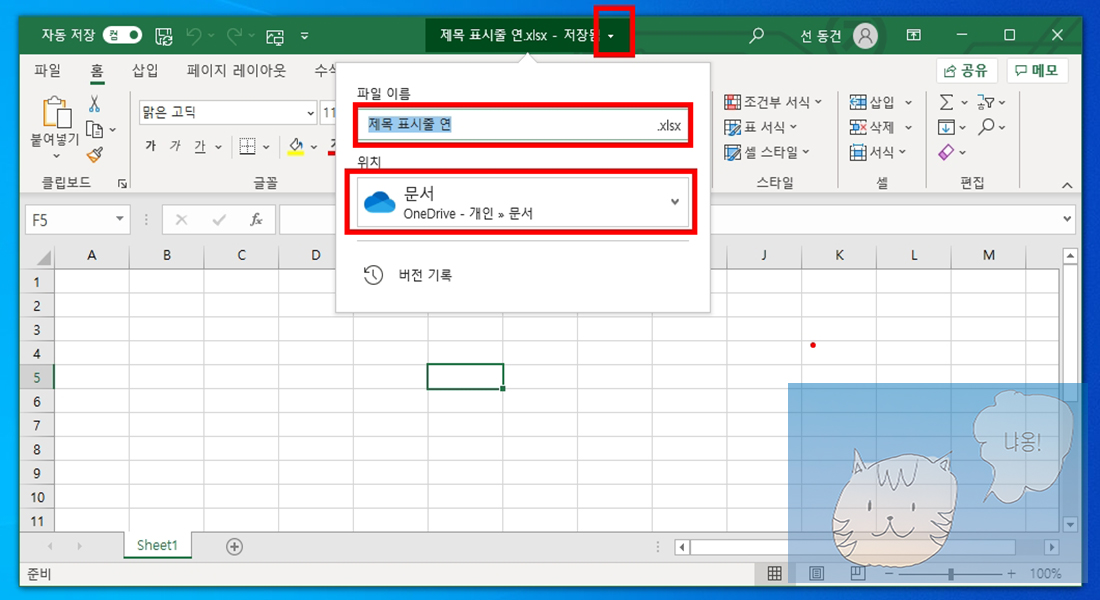Open 표 서식 (Format as Table)
Viewport: 1100px width, 600px height.
click(760, 127)
